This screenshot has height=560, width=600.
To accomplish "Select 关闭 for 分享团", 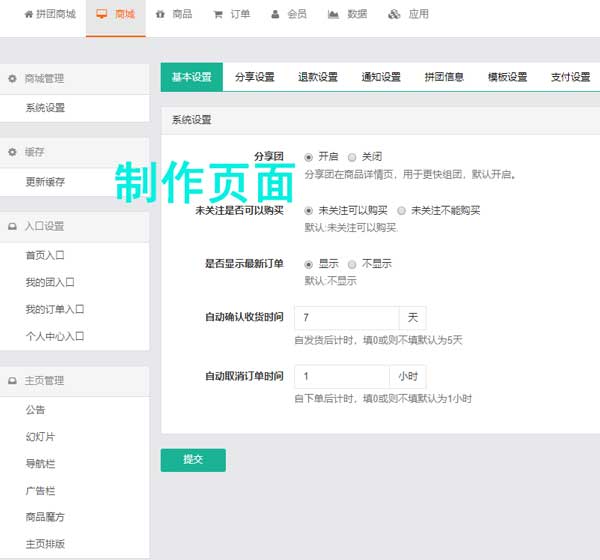I will (x=352, y=157).
